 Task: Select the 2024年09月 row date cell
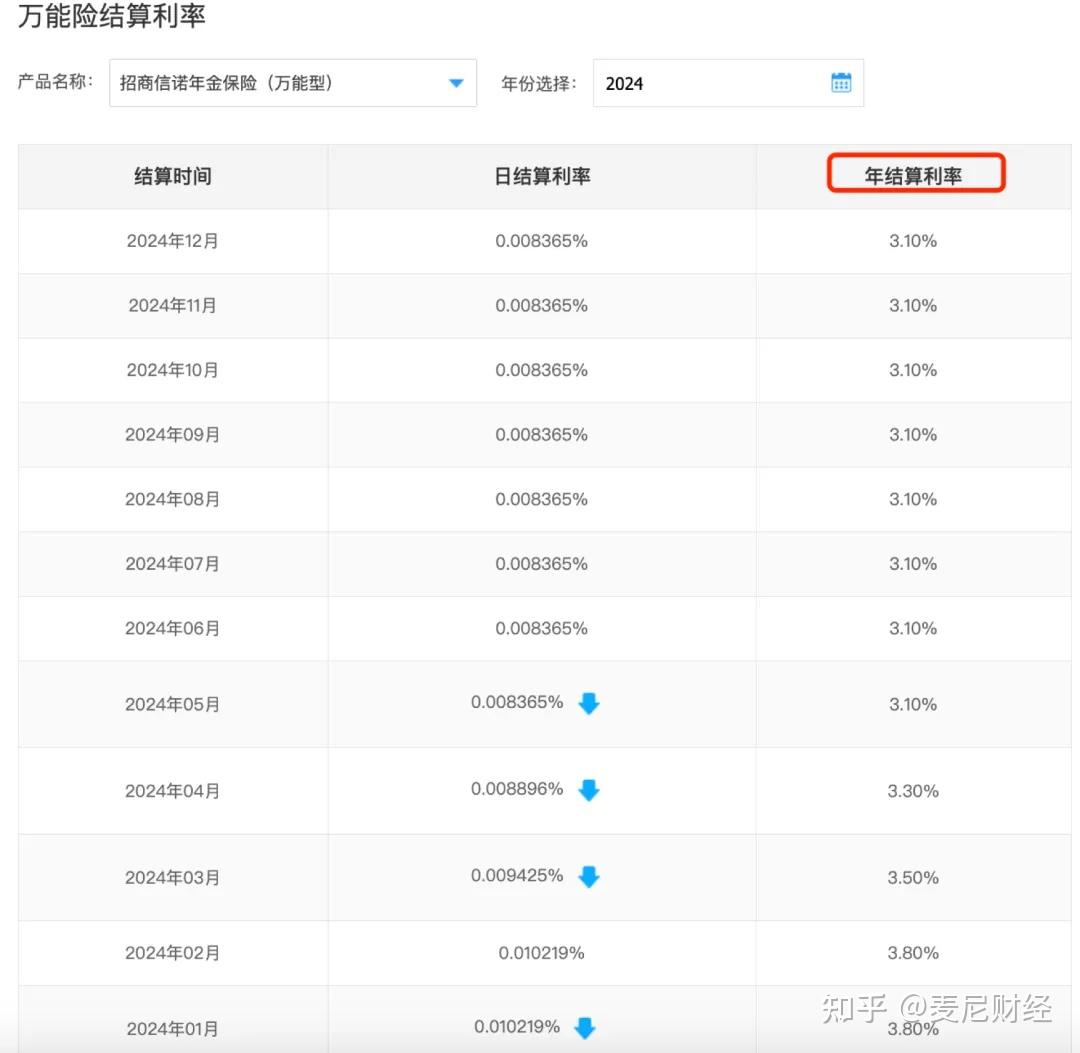(173, 435)
